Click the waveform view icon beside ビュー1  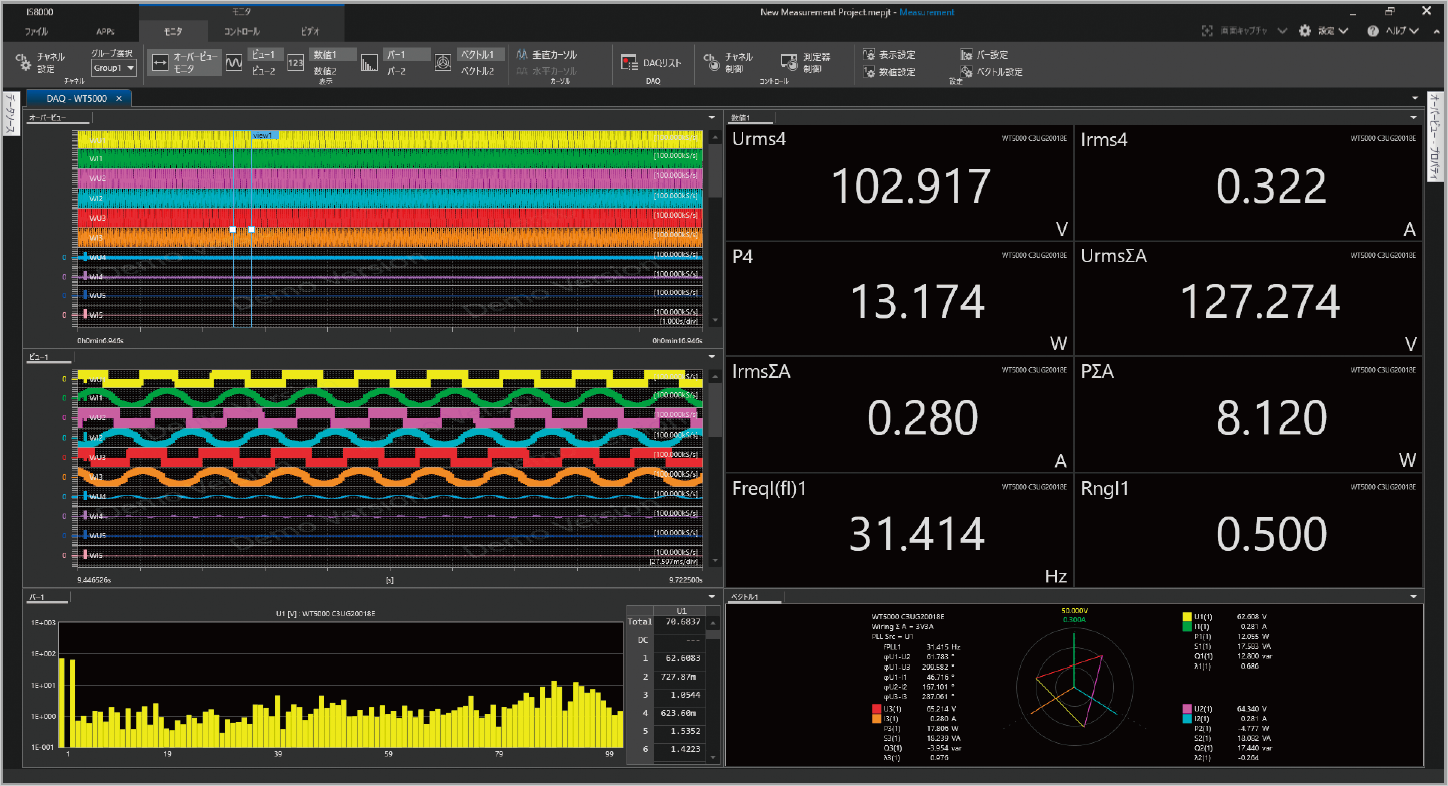pos(235,63)
